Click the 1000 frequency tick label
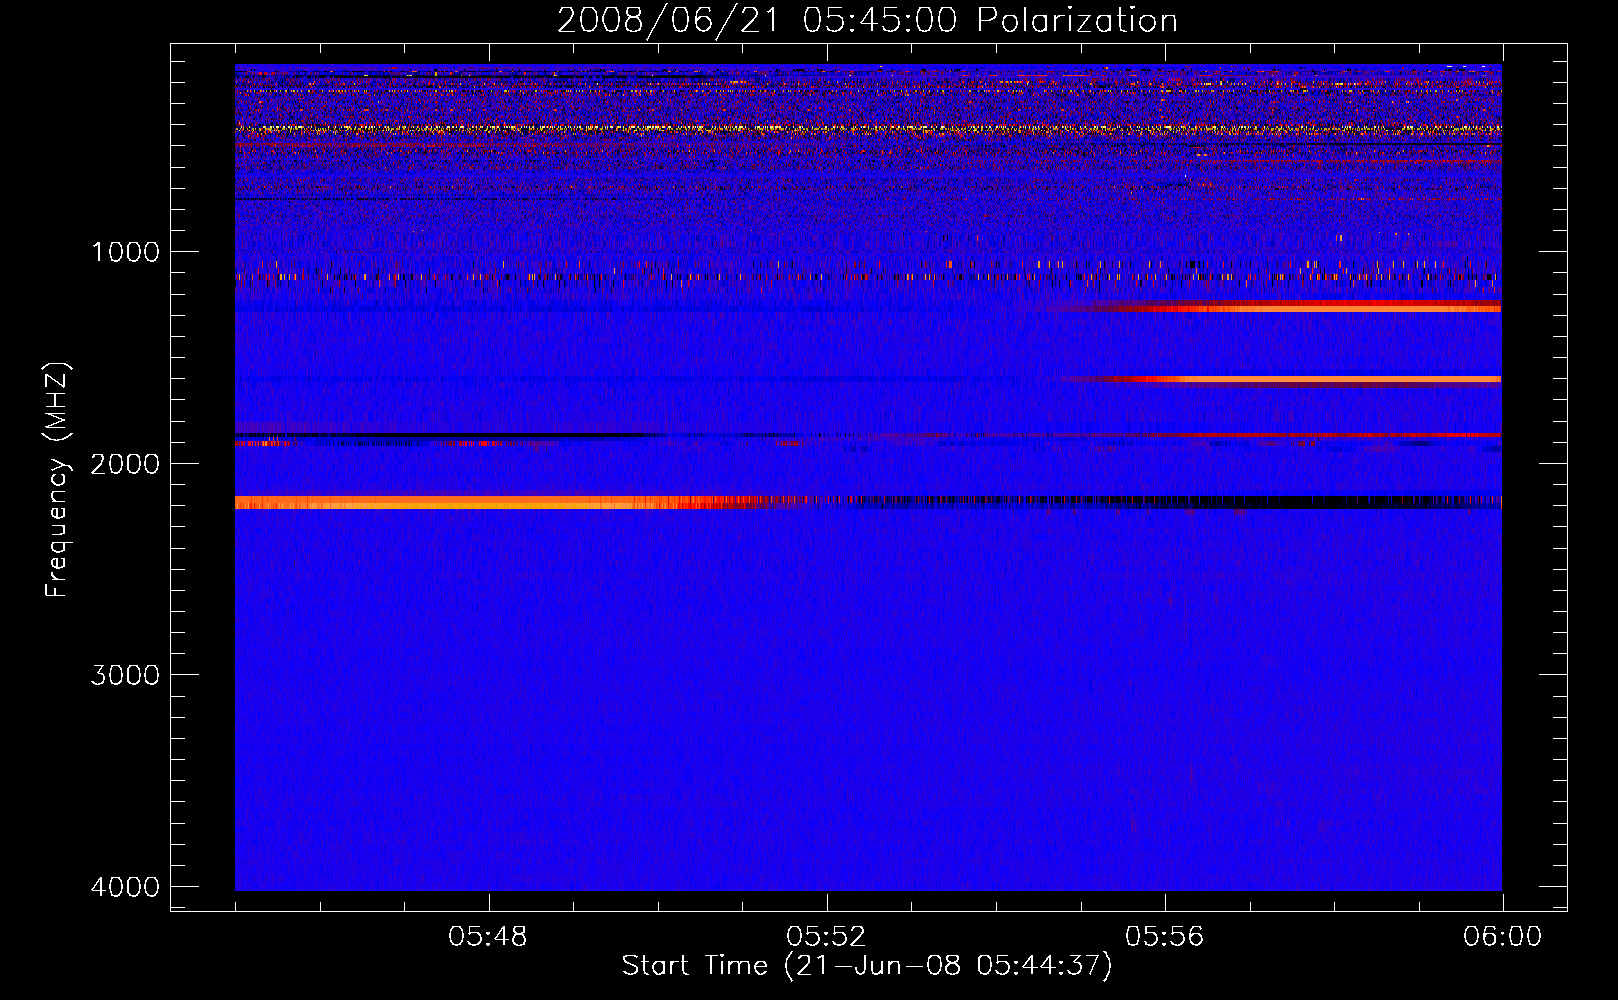The width and height of the screenshot is (1618, 1000). click(x=125, y=252)
